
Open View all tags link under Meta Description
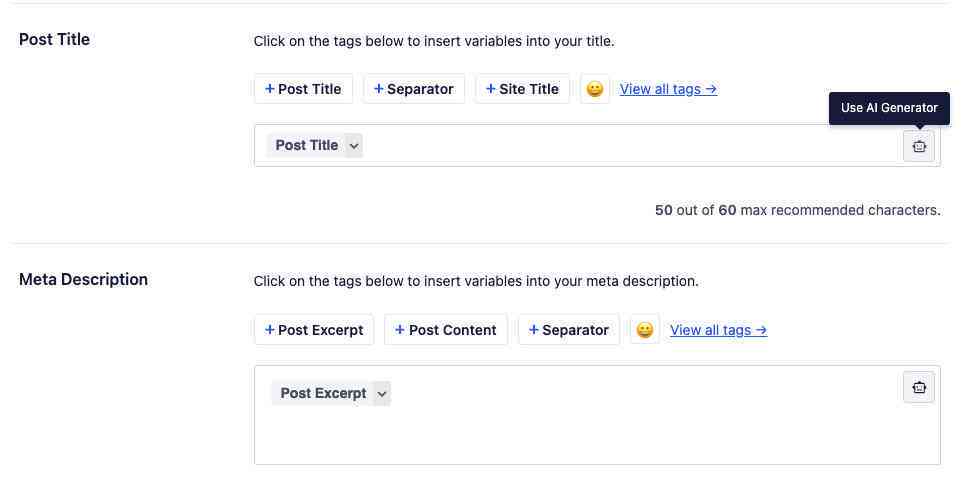pos(718,330)
